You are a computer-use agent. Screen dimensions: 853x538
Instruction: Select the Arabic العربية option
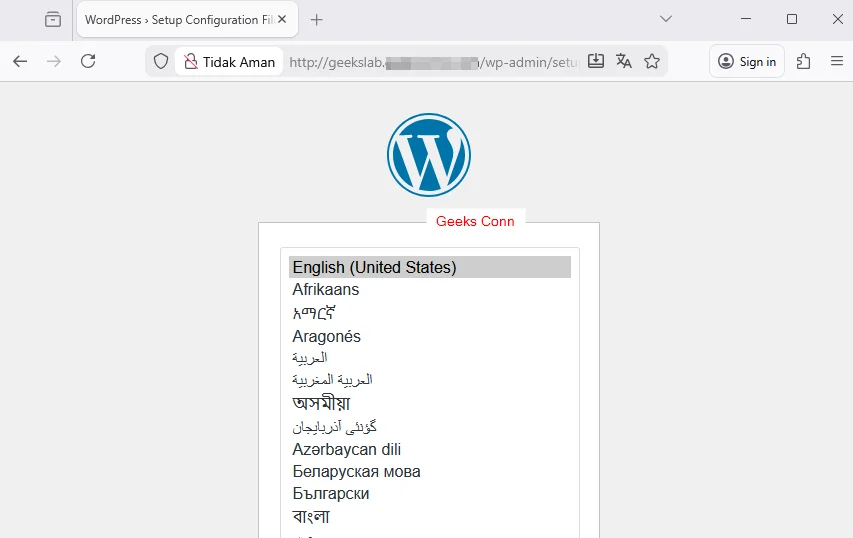coord(430,358)
